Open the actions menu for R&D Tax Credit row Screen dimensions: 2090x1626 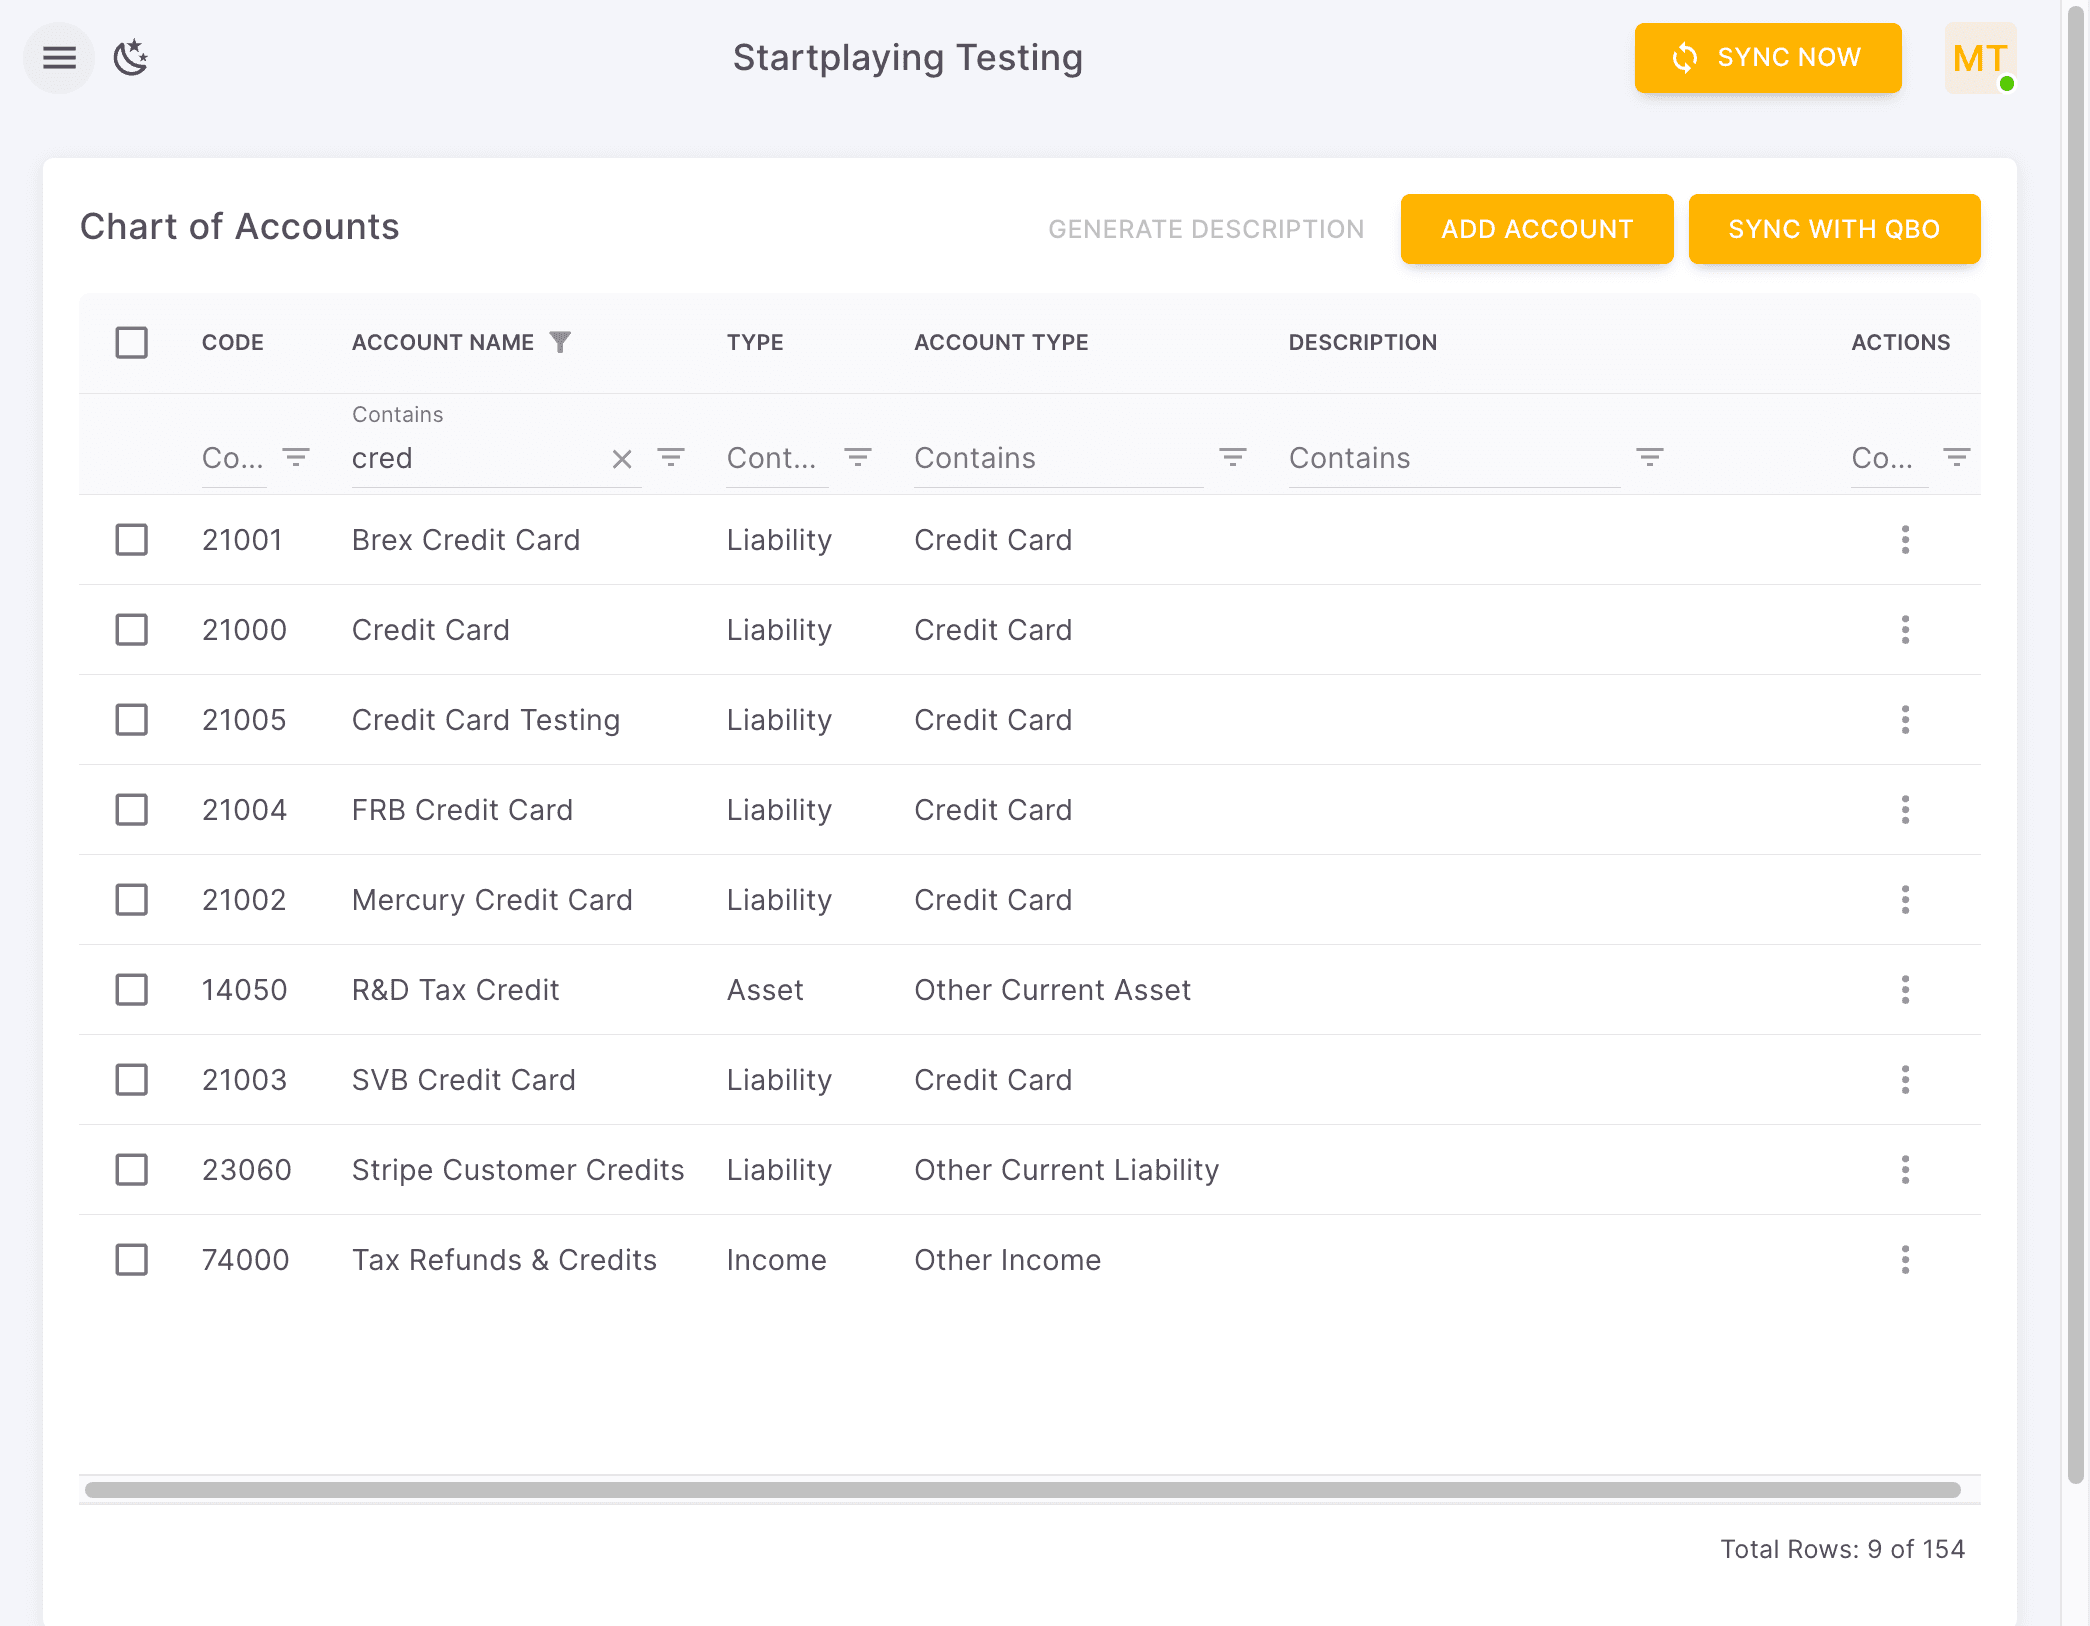(1905, 990)
